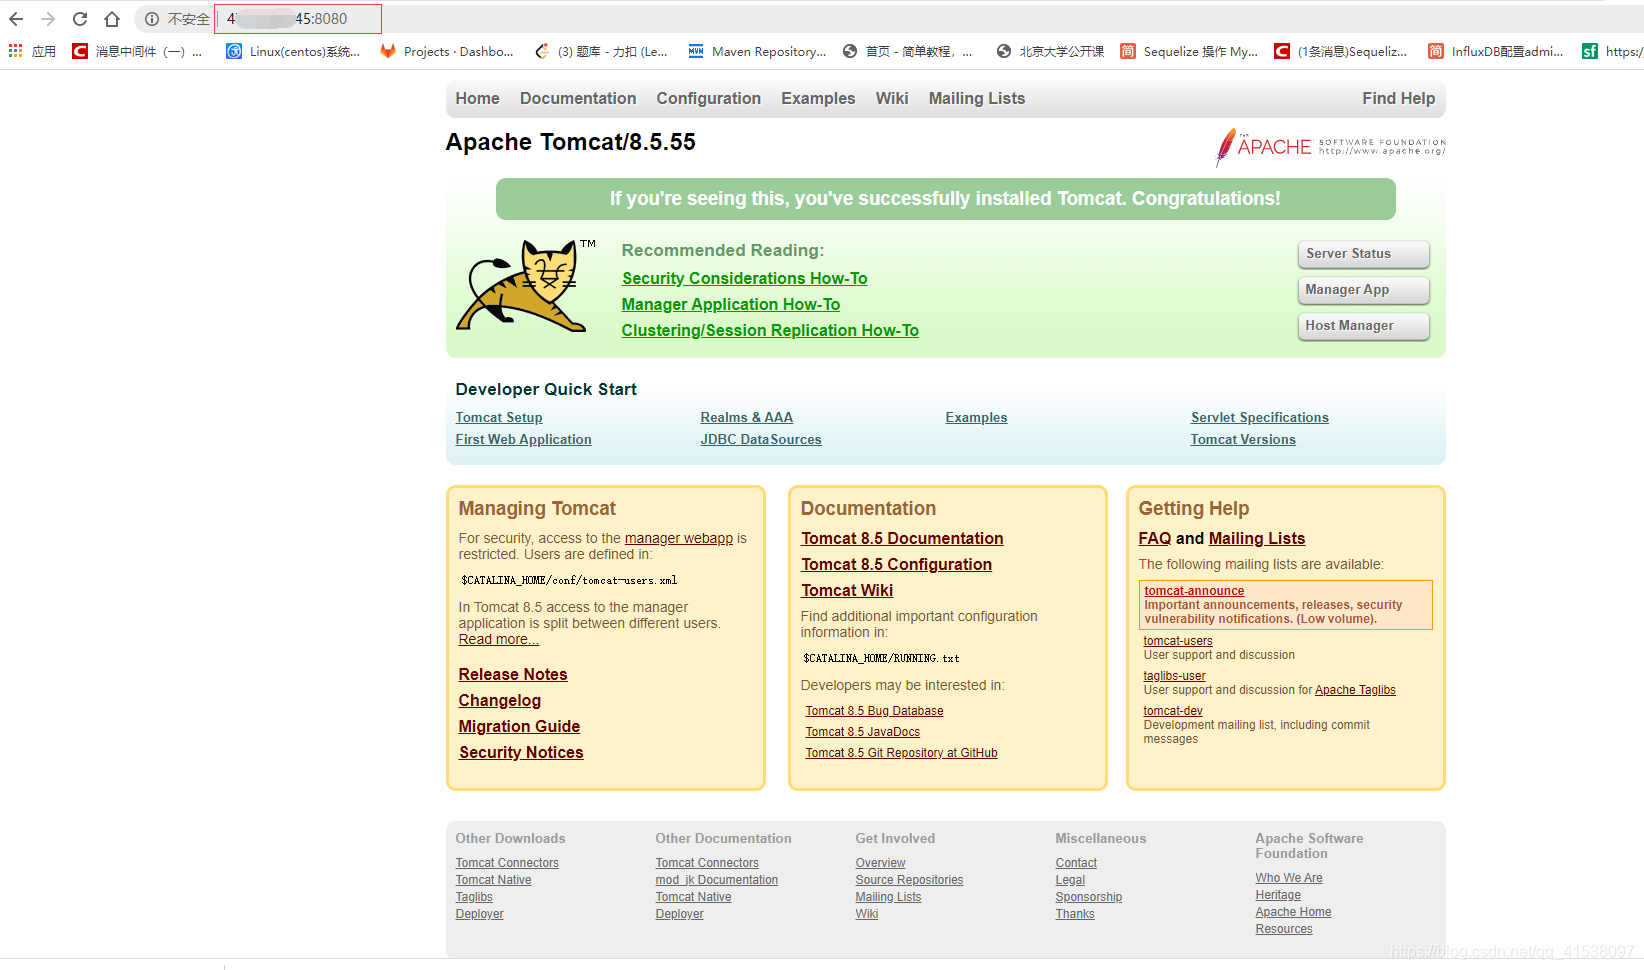The image size is (1644, 970).
Task: Open the taglibs-user mailing list link
Action: [x=1174, y=676]
